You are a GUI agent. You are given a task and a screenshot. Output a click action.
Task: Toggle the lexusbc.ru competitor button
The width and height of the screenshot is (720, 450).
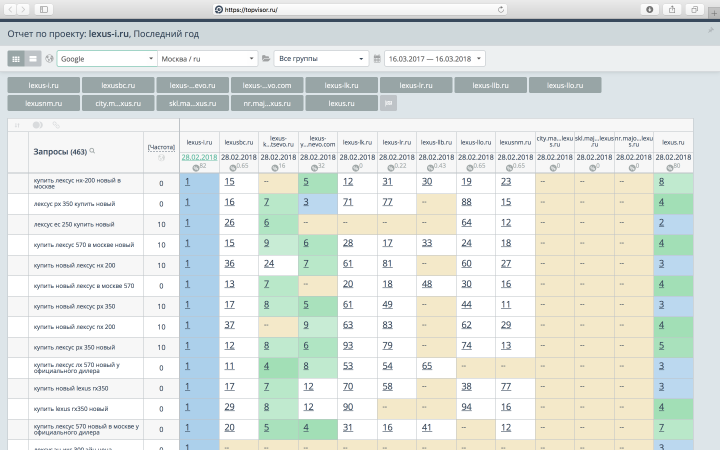[118, 85]
